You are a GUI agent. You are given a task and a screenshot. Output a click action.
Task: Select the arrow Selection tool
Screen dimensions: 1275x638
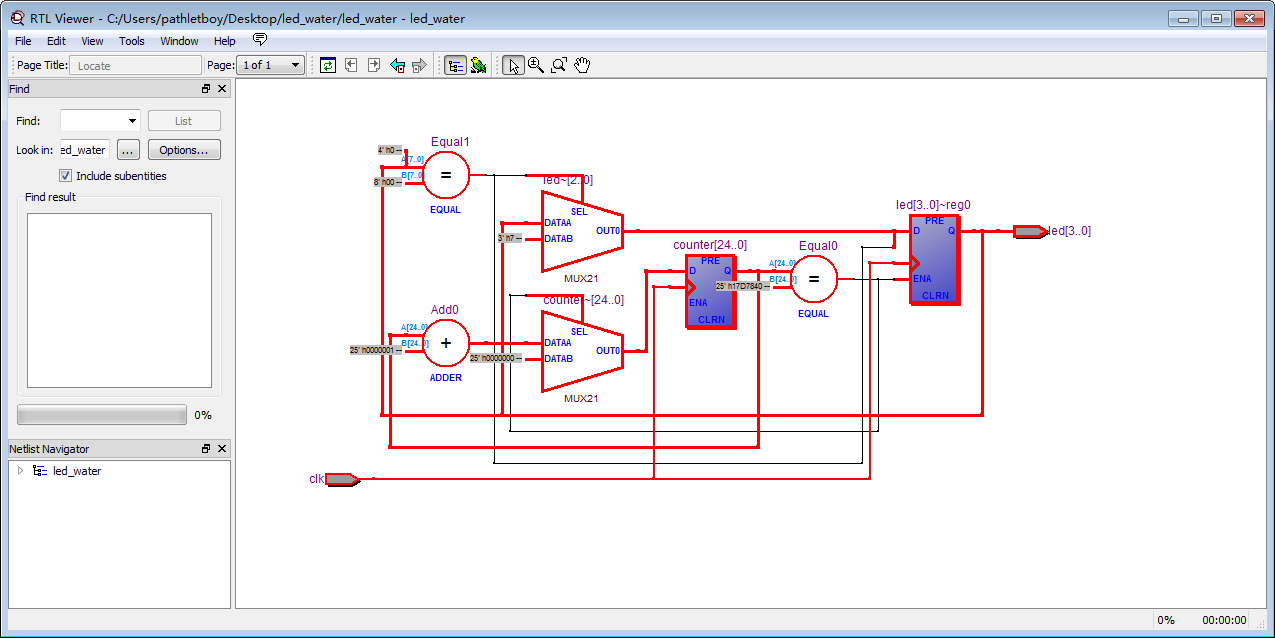click(513, 65)
